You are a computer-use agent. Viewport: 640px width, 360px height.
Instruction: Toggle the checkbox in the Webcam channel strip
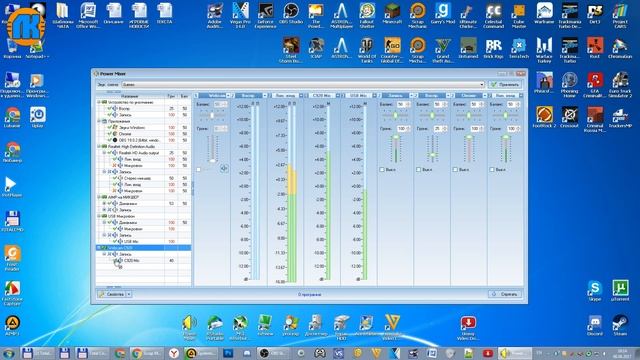199,169
